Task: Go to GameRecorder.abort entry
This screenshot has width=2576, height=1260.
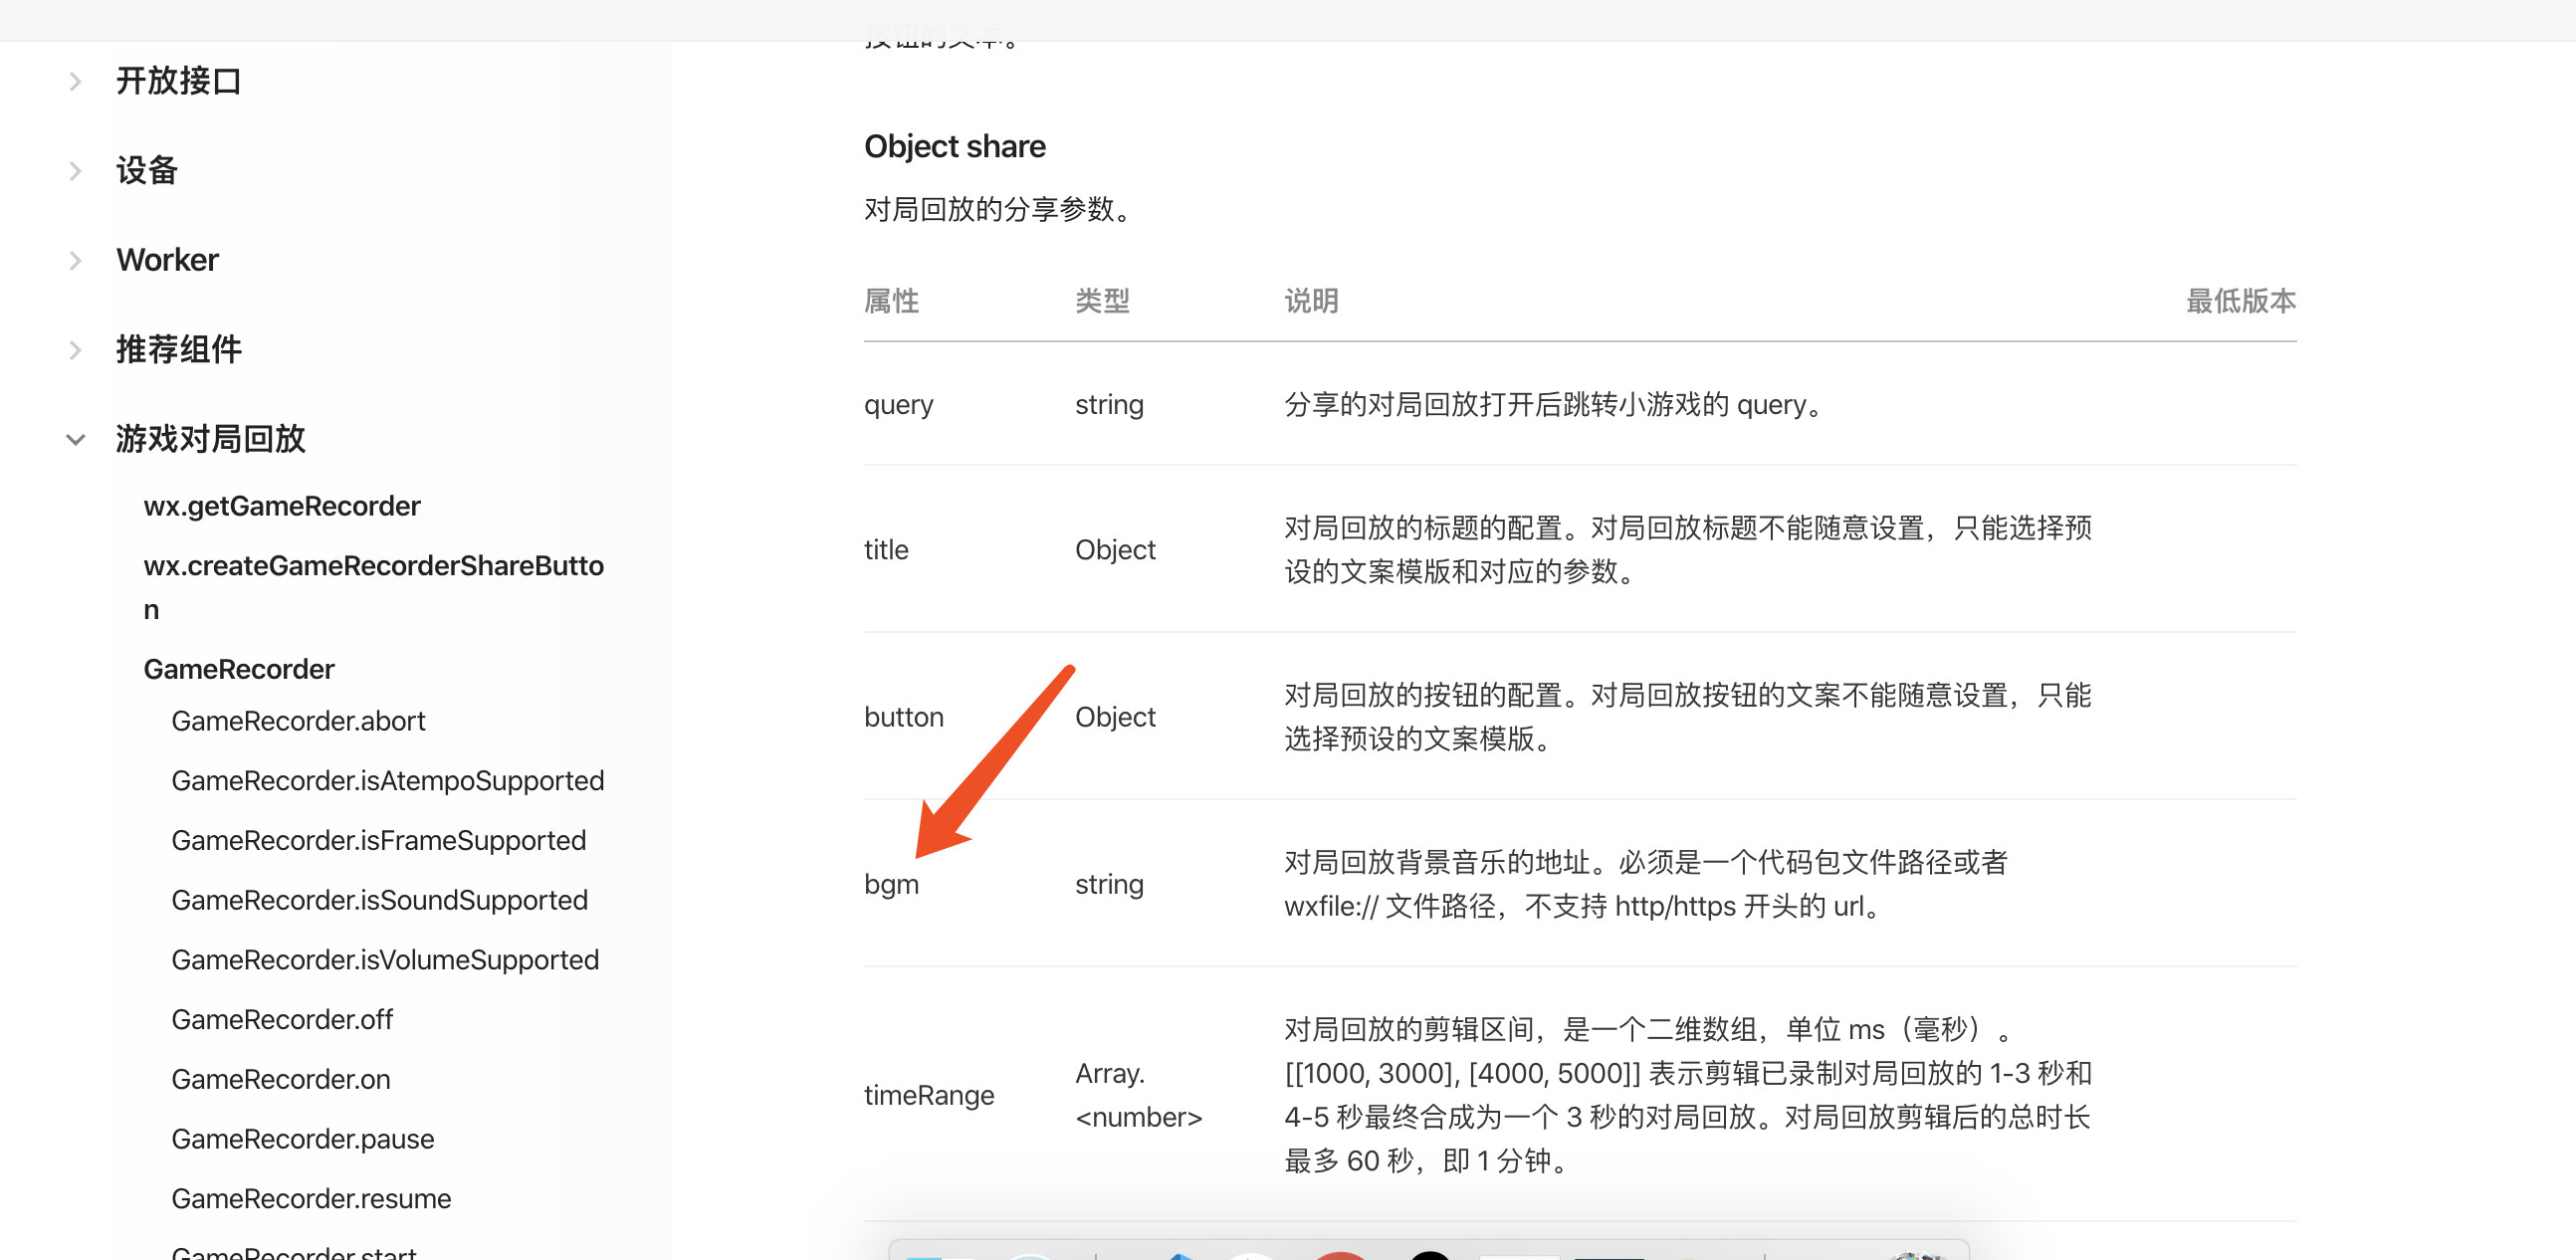Action: pyautogui.click(x=297, y=721)
